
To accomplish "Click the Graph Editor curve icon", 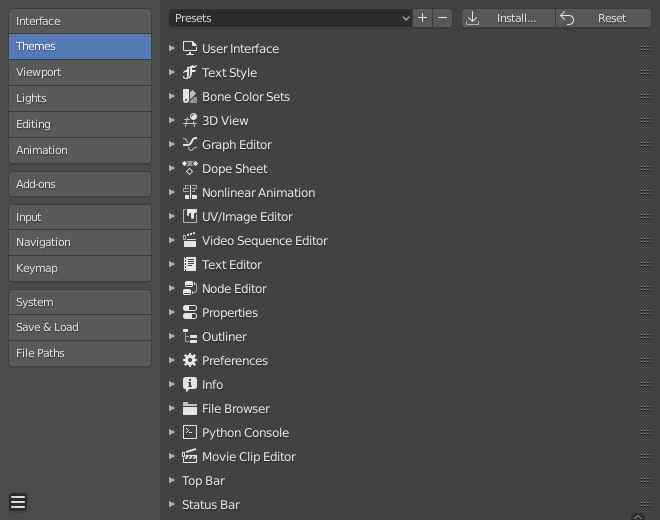I will point(190,144).
